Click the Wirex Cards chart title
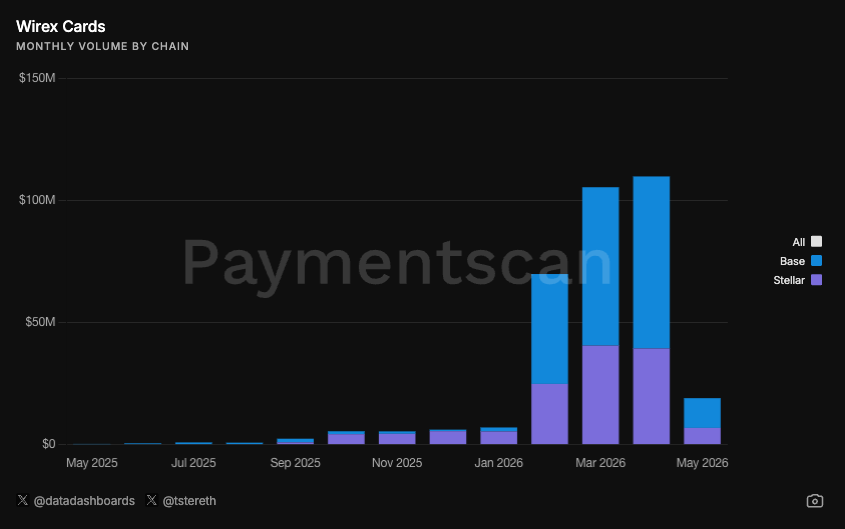This screenshot has height=529, width=845. click(x=61, y=26)
